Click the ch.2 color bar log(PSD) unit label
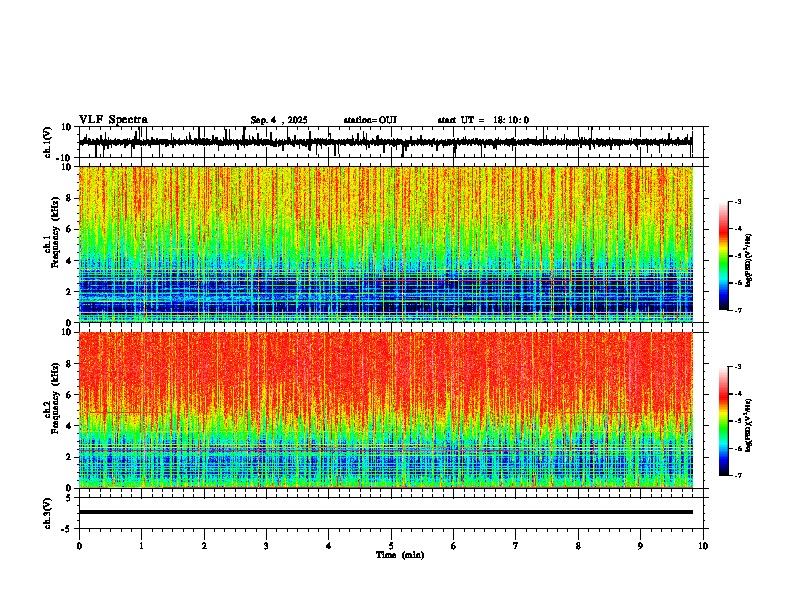Viewport: 792px width, 612px height. (x=749, y=425)
